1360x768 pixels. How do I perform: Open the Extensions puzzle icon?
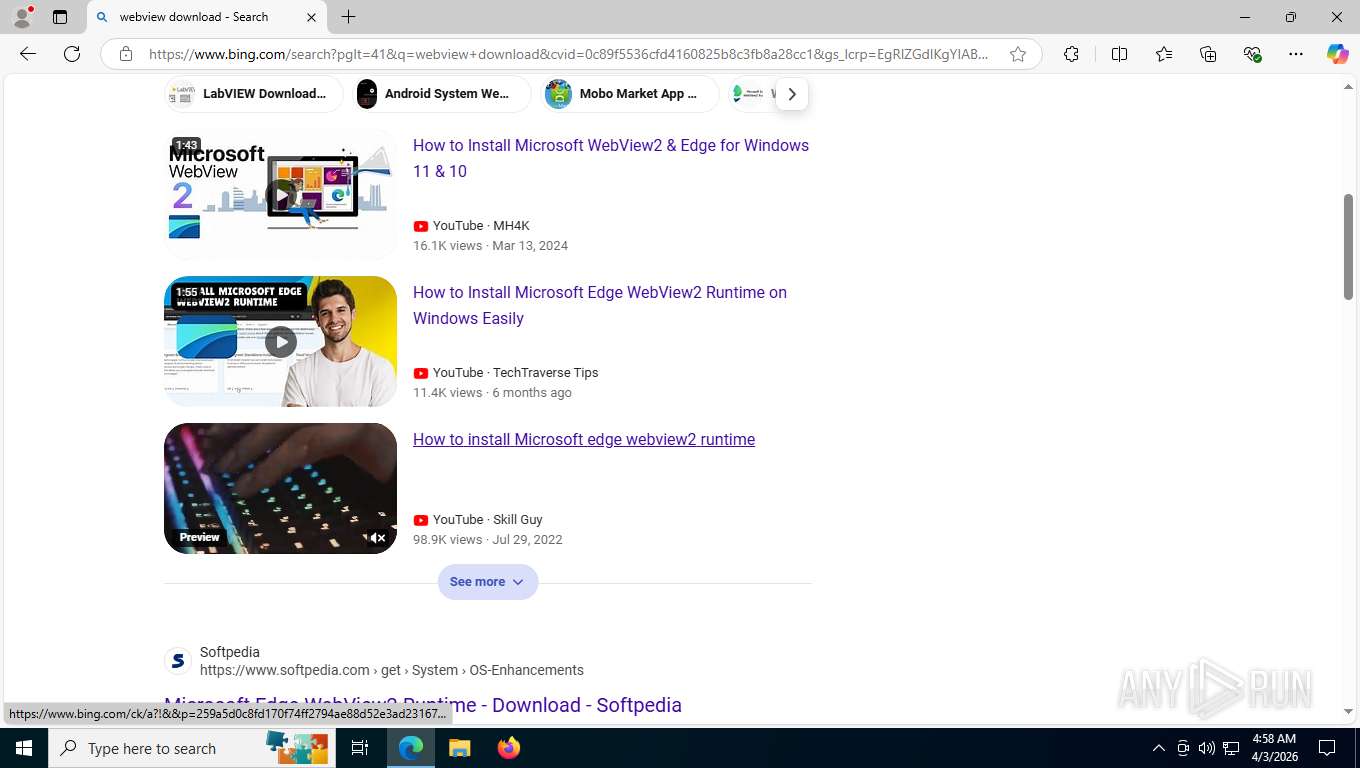tap(1071, 54)
